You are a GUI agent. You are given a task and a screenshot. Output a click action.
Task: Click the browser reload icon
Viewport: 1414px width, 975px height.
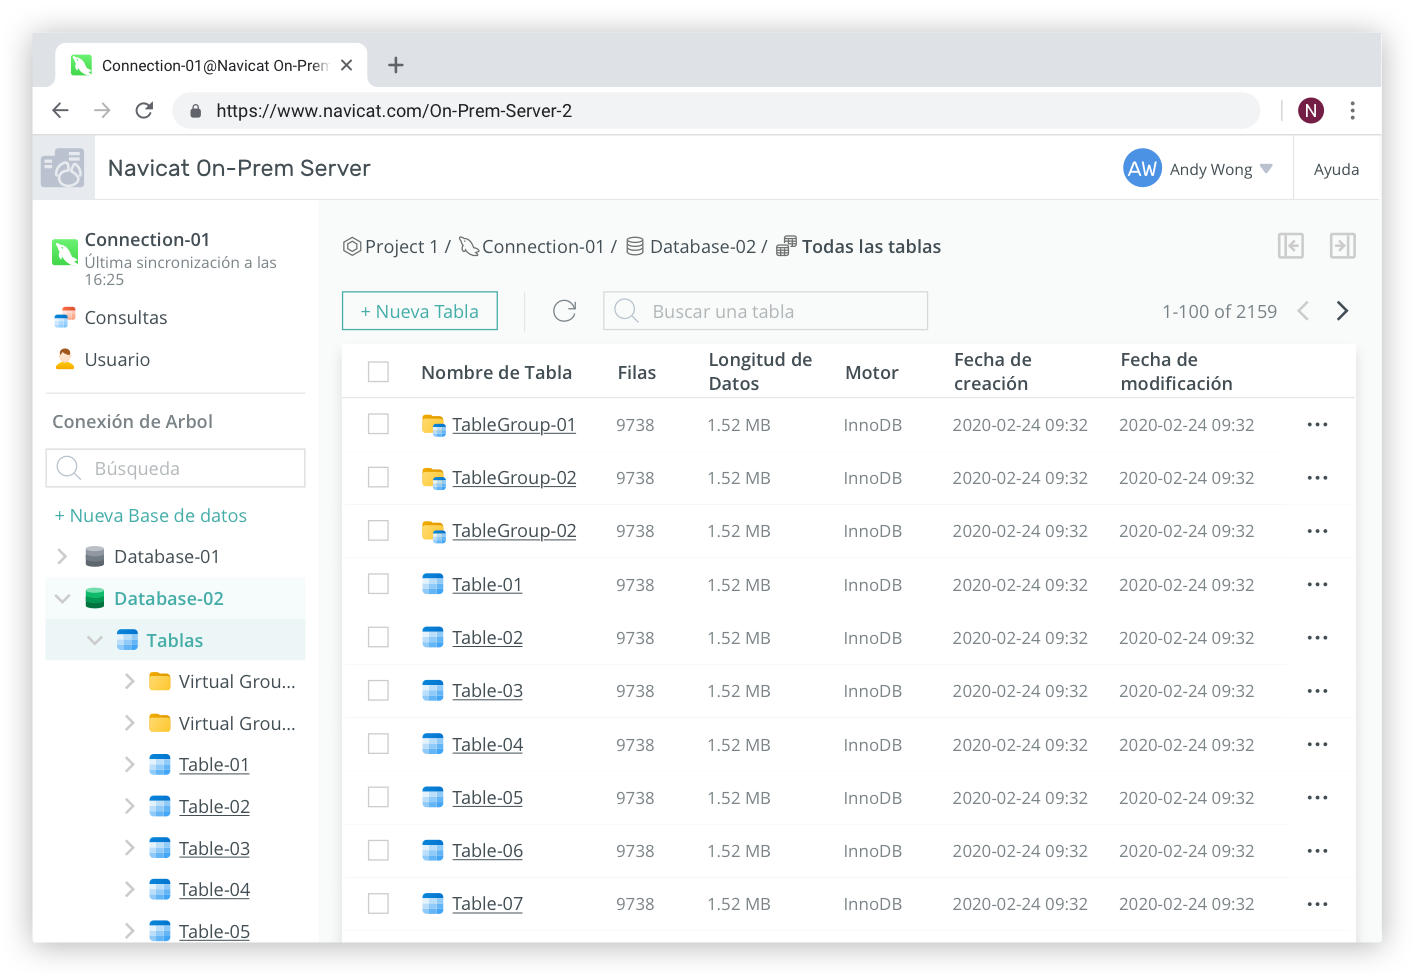144,110
